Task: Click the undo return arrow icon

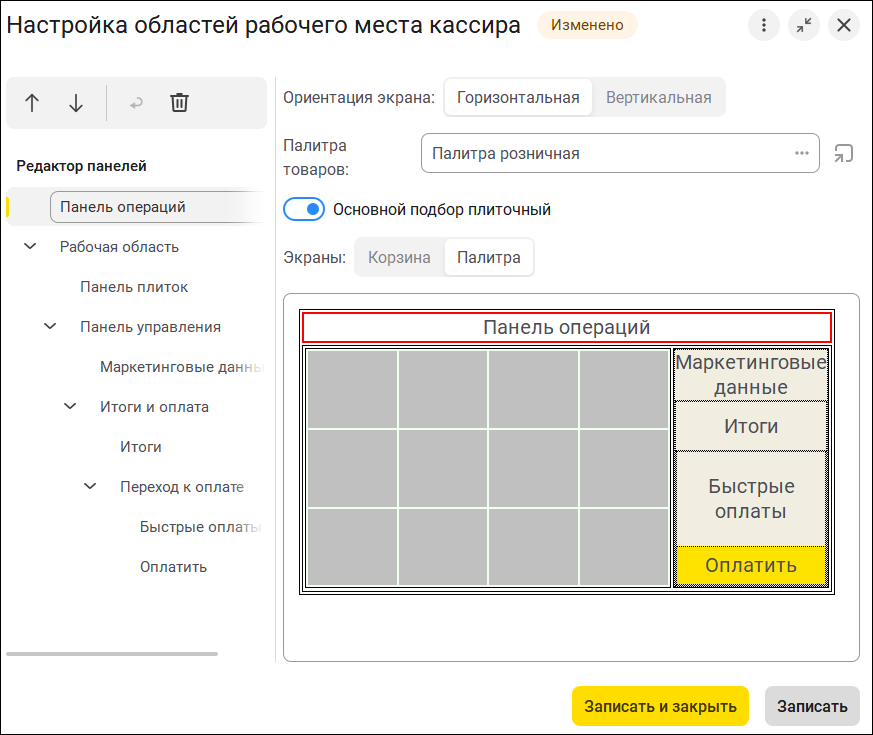Action: tap(136, 103)
